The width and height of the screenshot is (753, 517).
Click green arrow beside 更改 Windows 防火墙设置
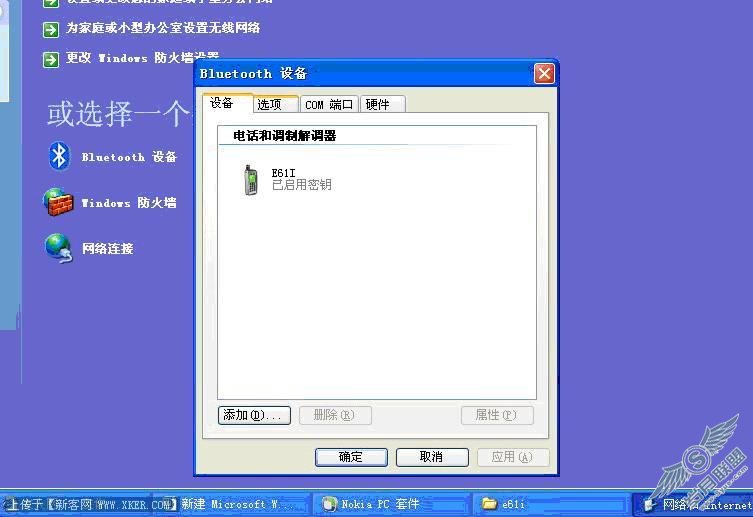tap(51, 59)
